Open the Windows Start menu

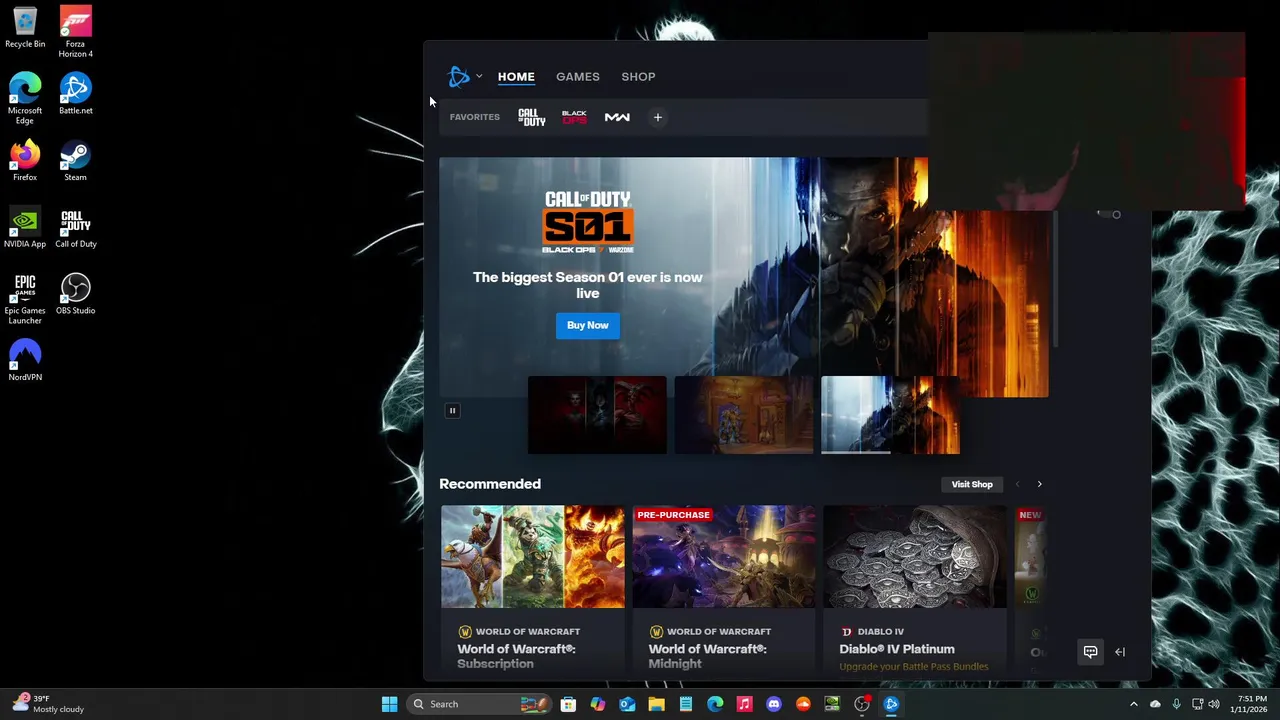tap(389, 704)
